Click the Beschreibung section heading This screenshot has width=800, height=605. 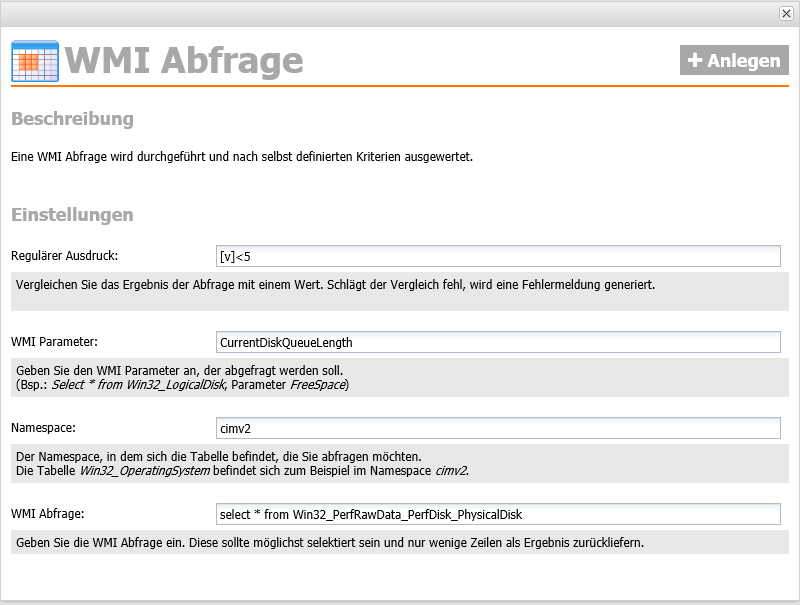pos(72,119)
